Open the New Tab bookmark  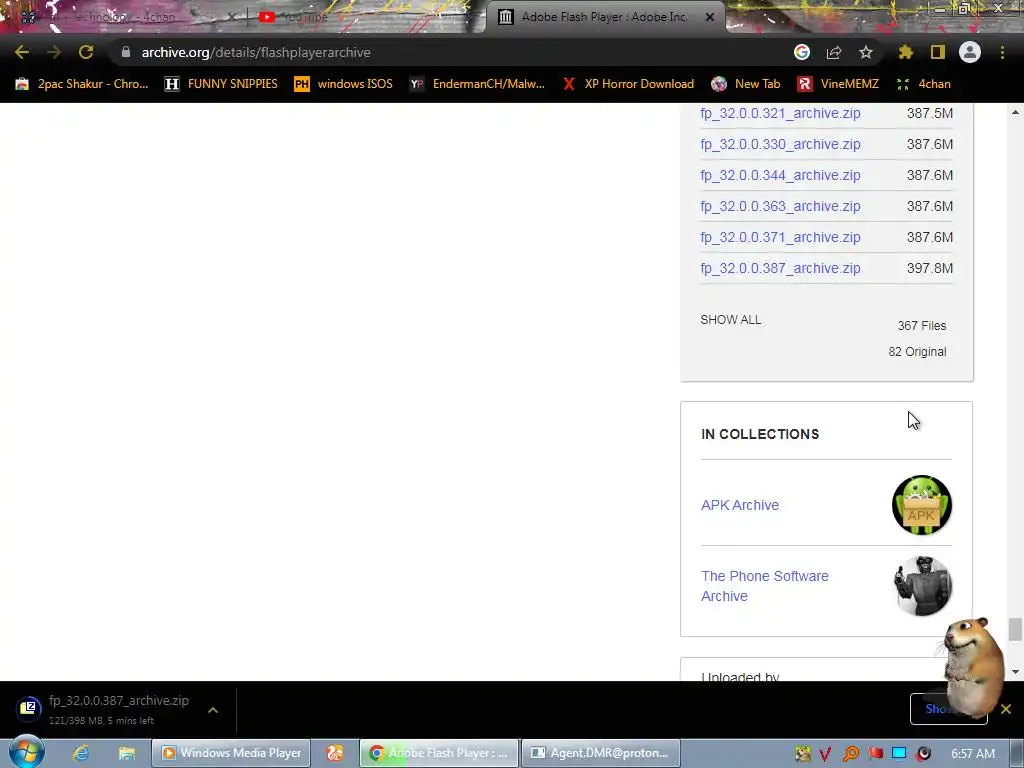tap(746, 84)
